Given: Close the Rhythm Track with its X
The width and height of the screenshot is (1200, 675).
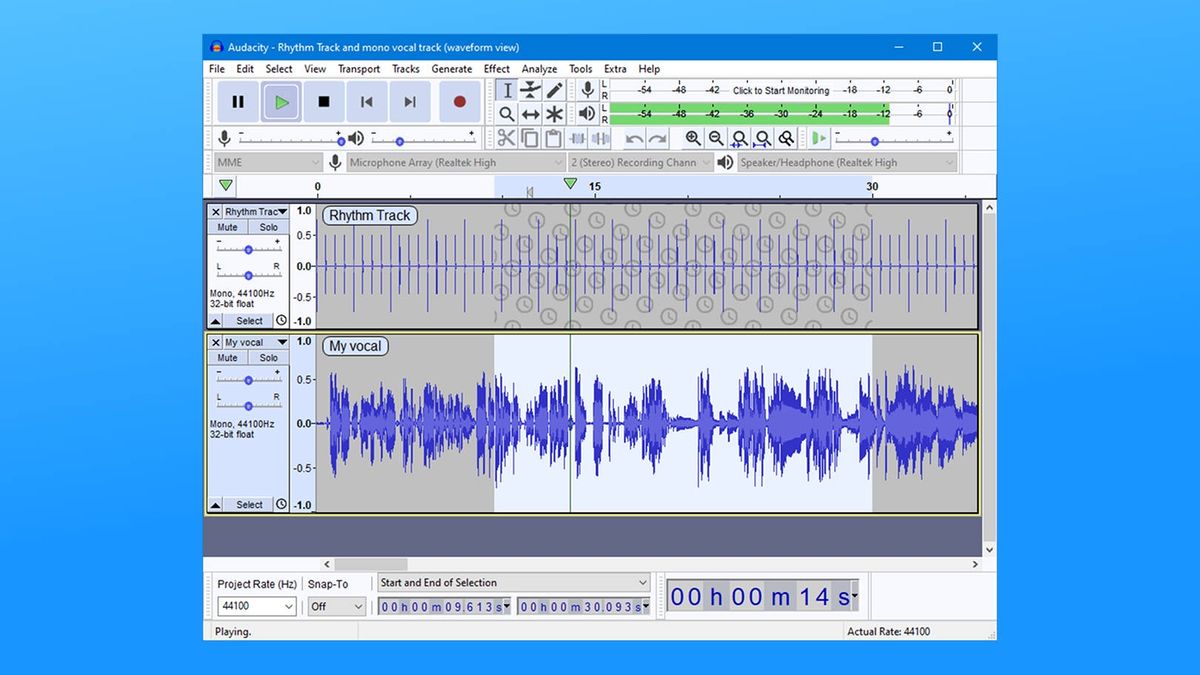Looking at the screenshot, I should [215, 212].
